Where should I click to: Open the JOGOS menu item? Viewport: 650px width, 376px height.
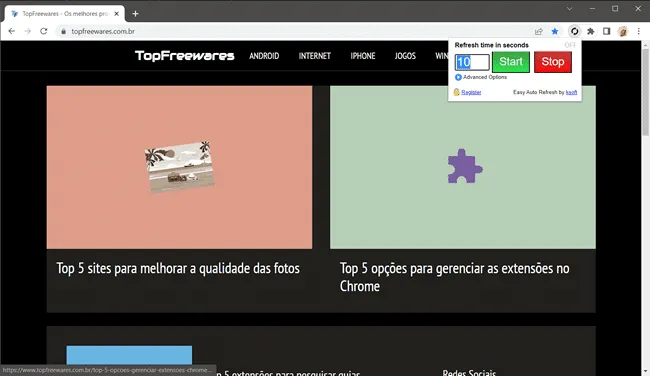[405, 56]
